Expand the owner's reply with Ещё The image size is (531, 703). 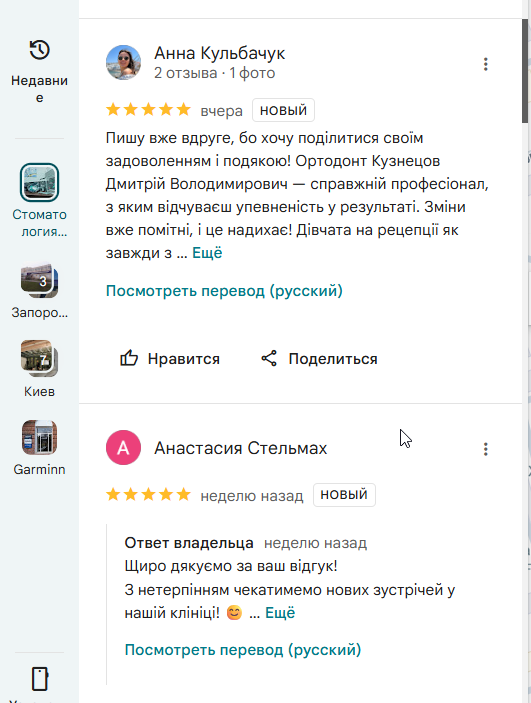[x=280, y=612]
